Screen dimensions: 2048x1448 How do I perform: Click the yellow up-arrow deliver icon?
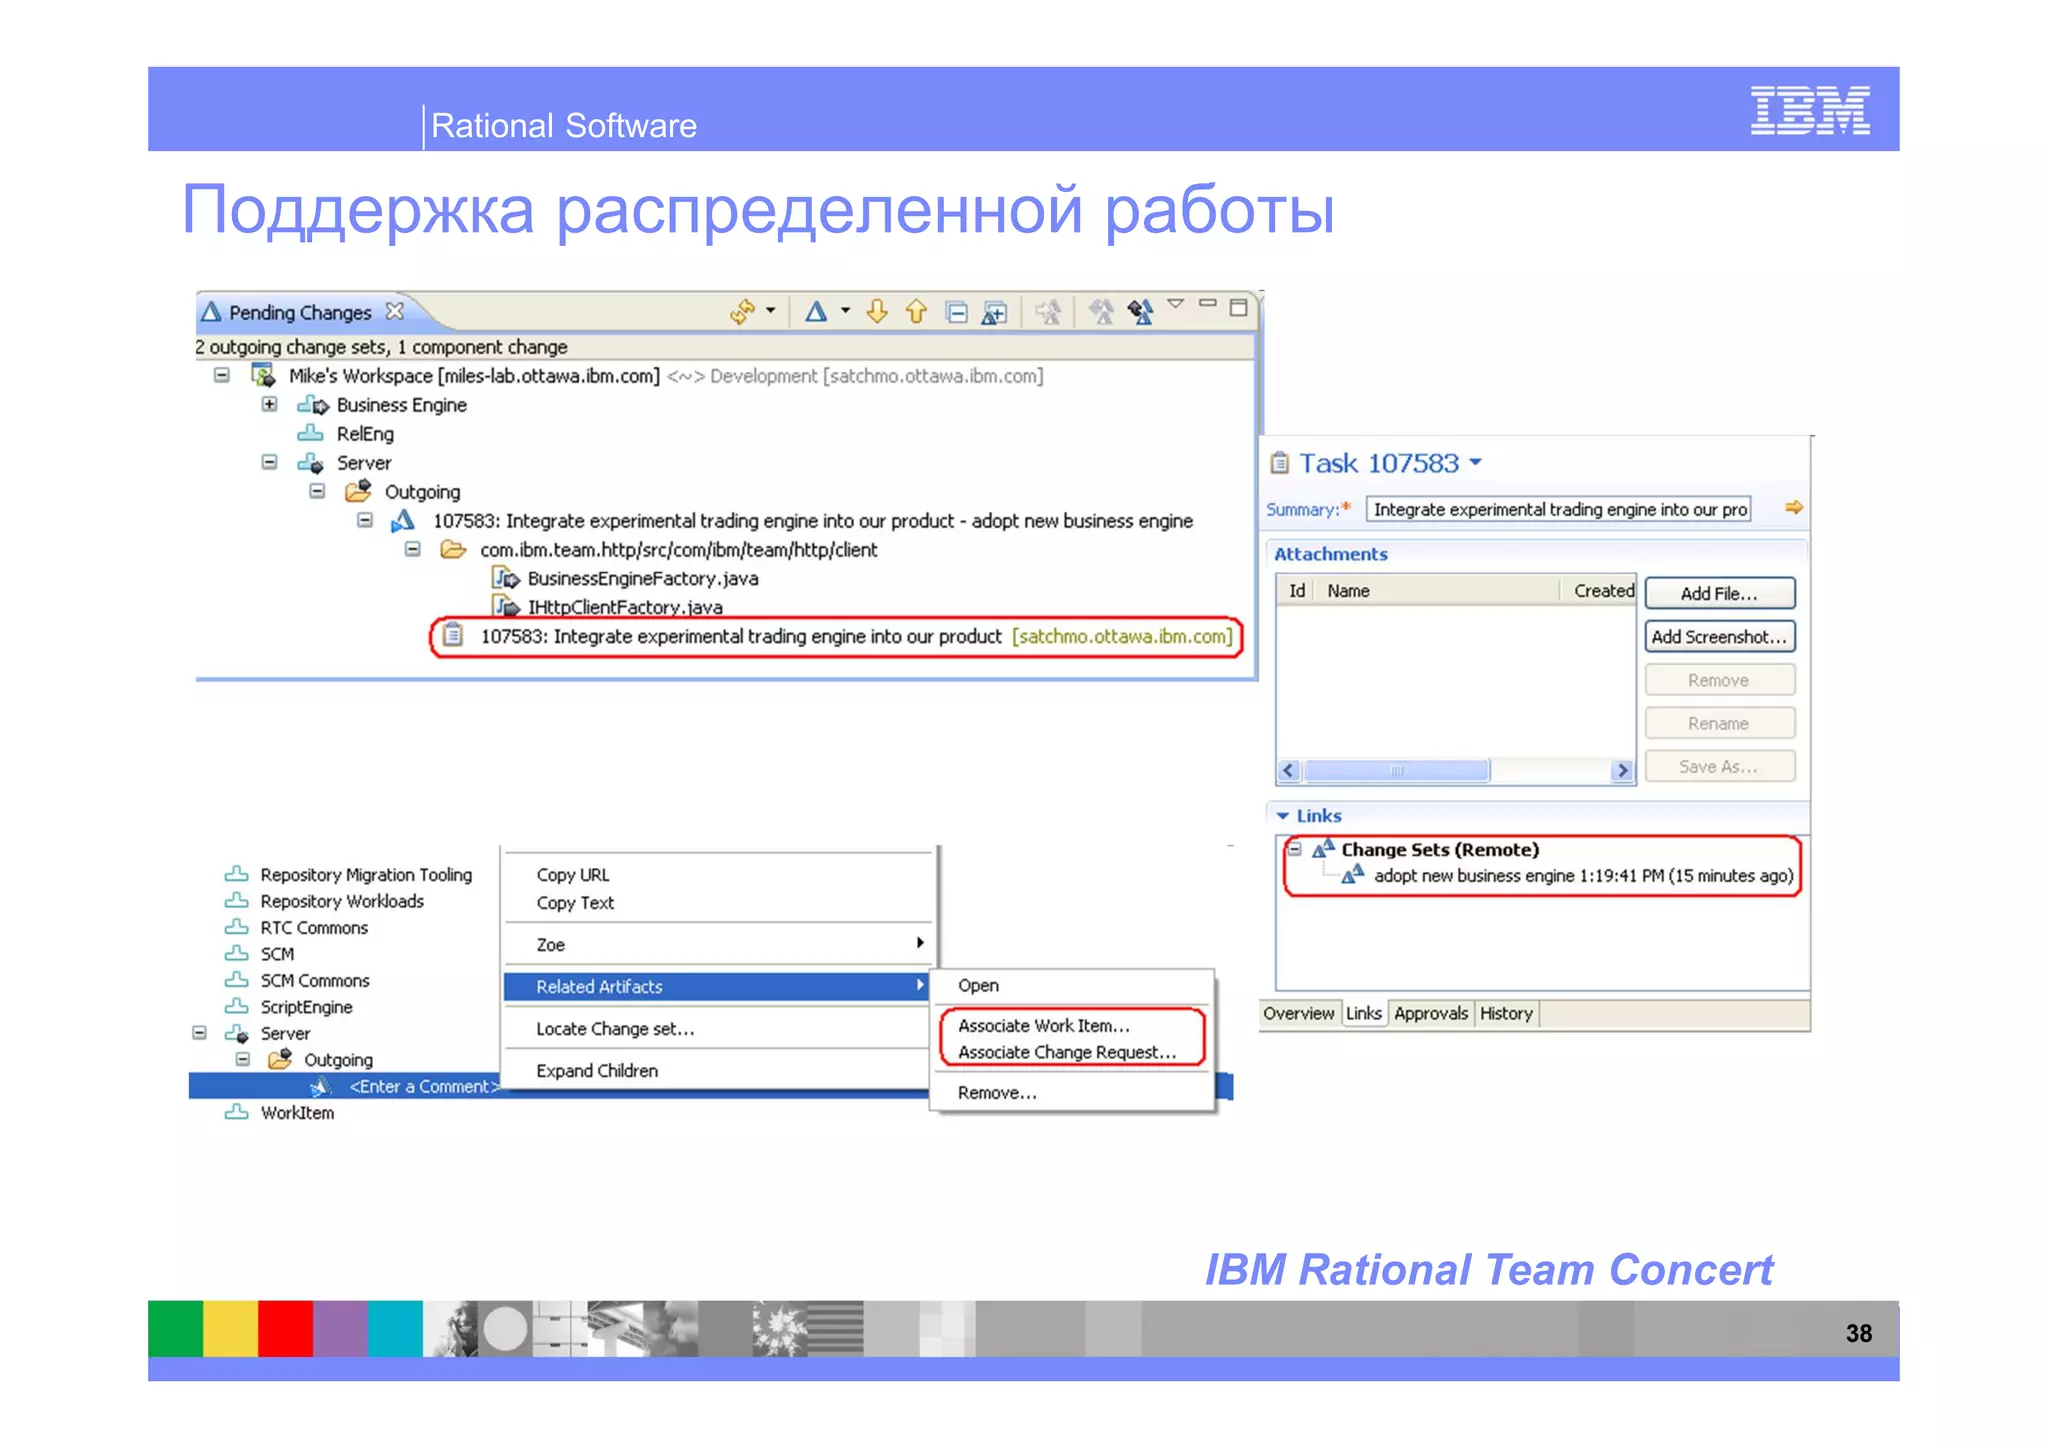click(916, 312)
